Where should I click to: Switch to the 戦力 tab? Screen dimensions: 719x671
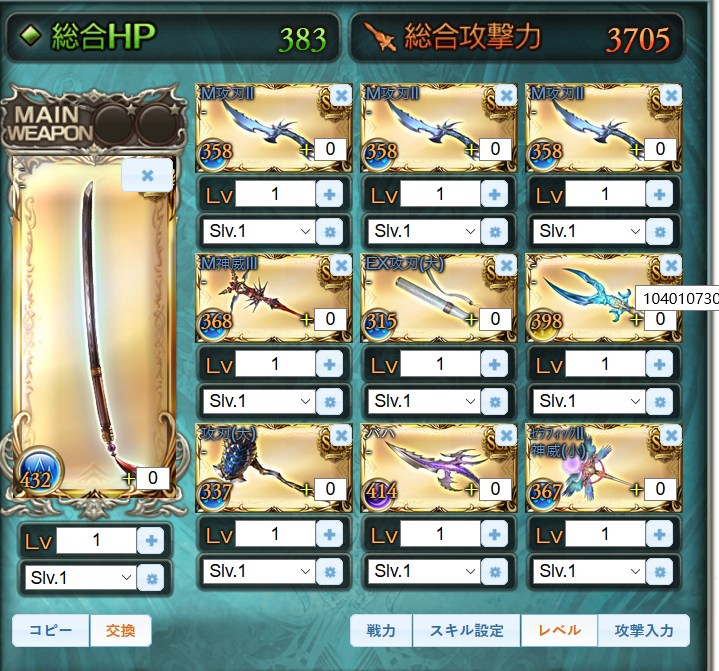click(381, 631)
